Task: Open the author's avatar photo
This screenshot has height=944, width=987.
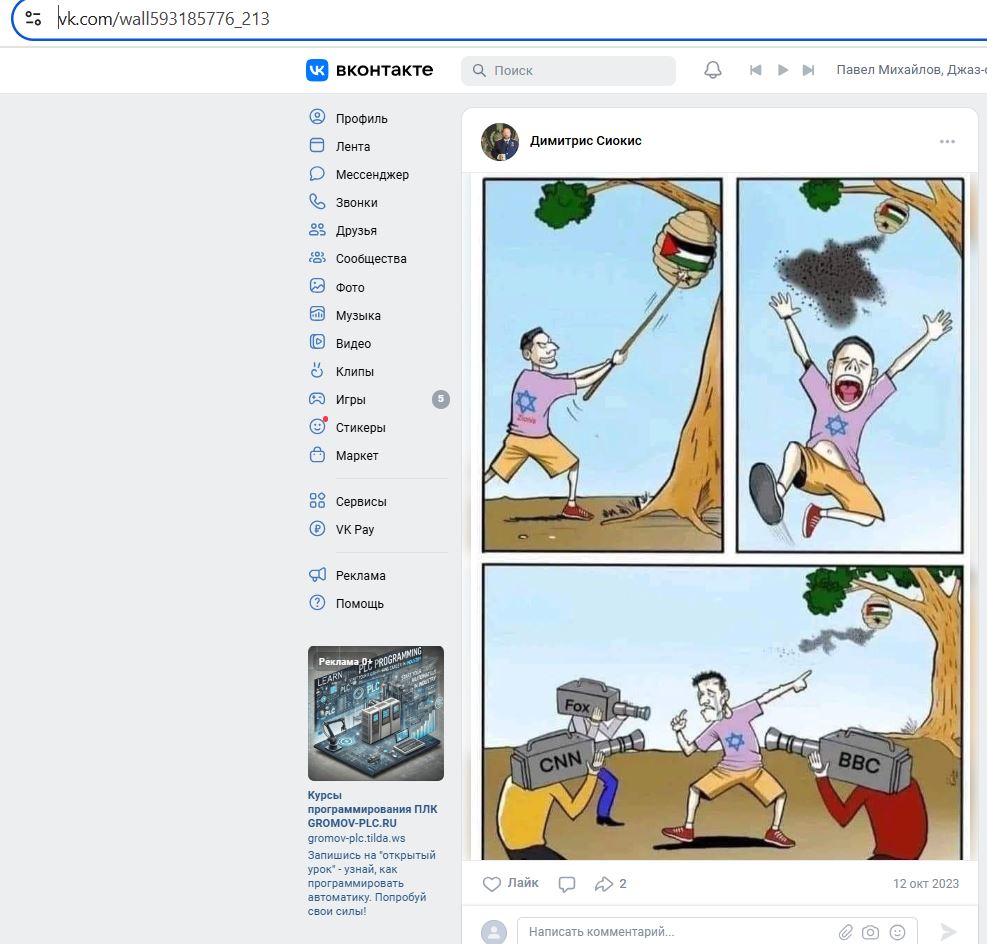Action: 500,142
